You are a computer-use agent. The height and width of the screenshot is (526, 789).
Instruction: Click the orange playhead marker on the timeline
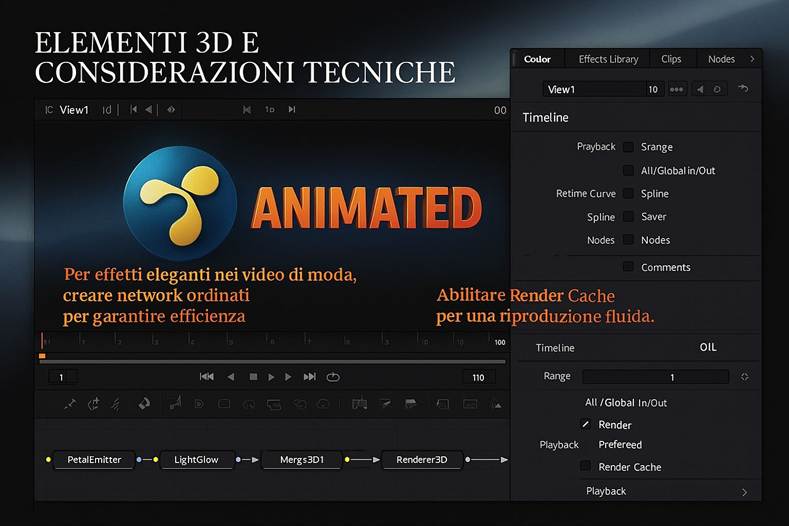pyautogui.click(x=42, y=356)
